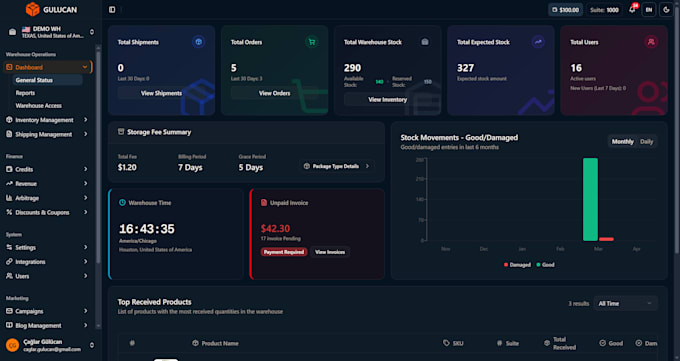Open Package Type Details
Viewport: 680px width, 361px height.
pos(337,166)
